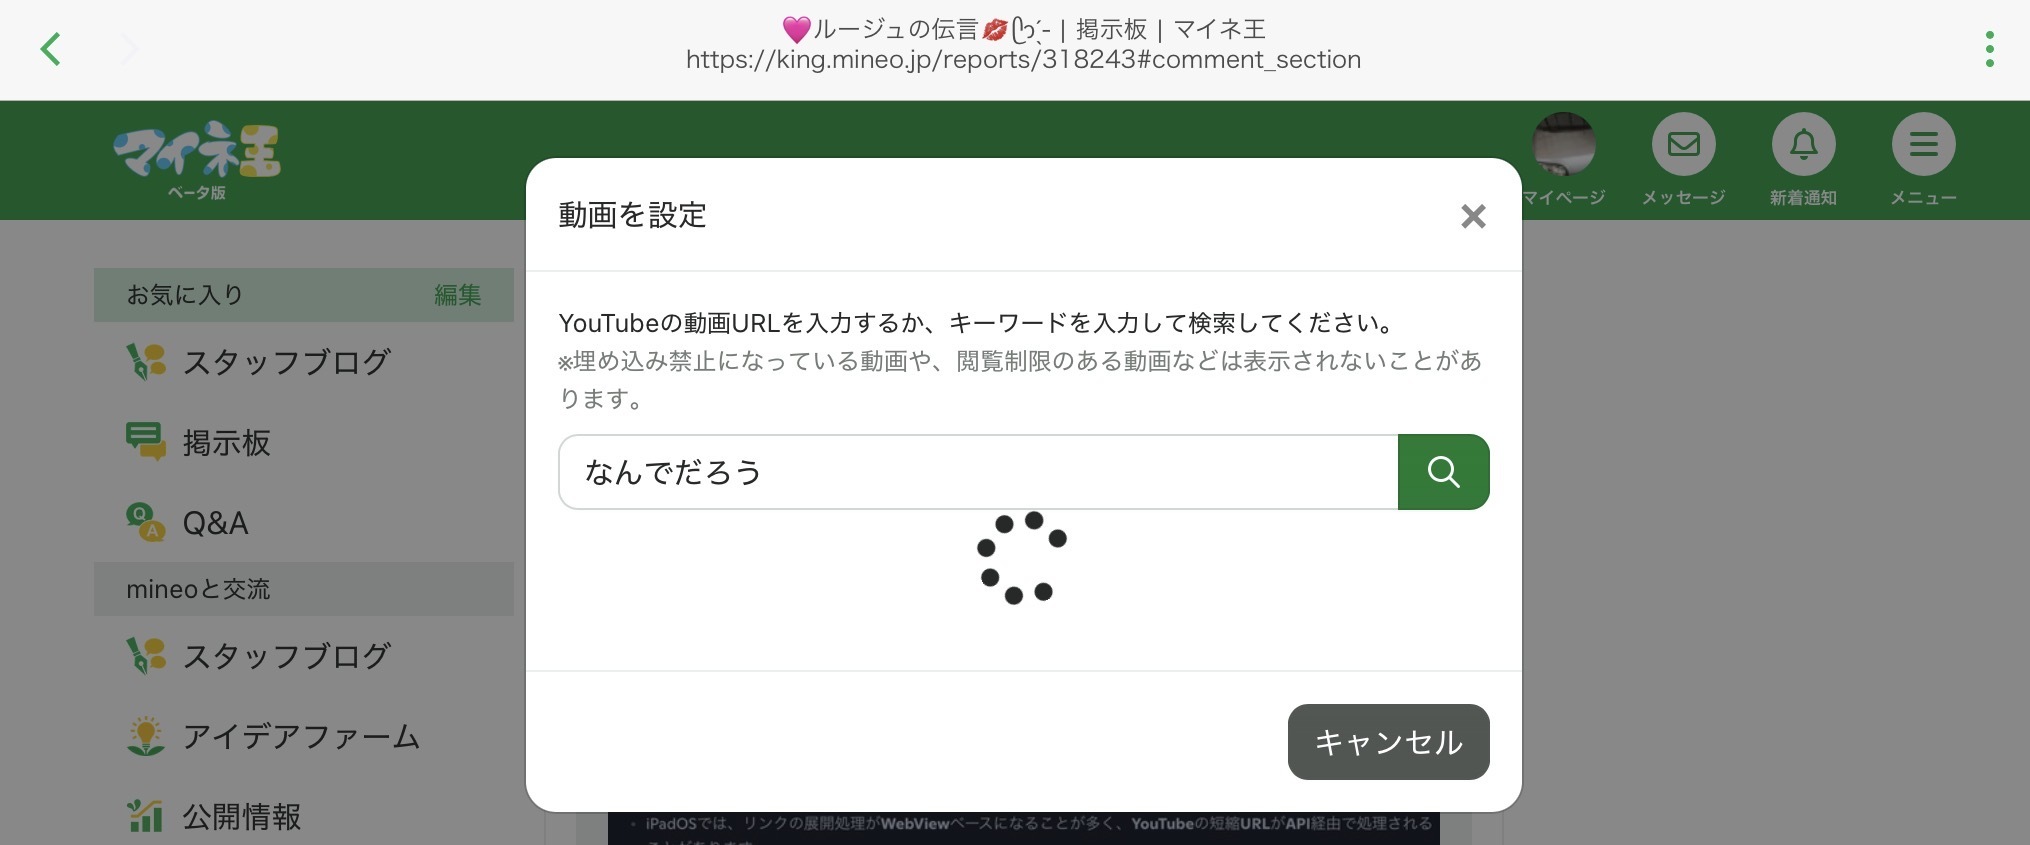Screen dimensions: 2030x845
Task: Close the 動画を設定 dialog
Action: (x=1473, y=216)
